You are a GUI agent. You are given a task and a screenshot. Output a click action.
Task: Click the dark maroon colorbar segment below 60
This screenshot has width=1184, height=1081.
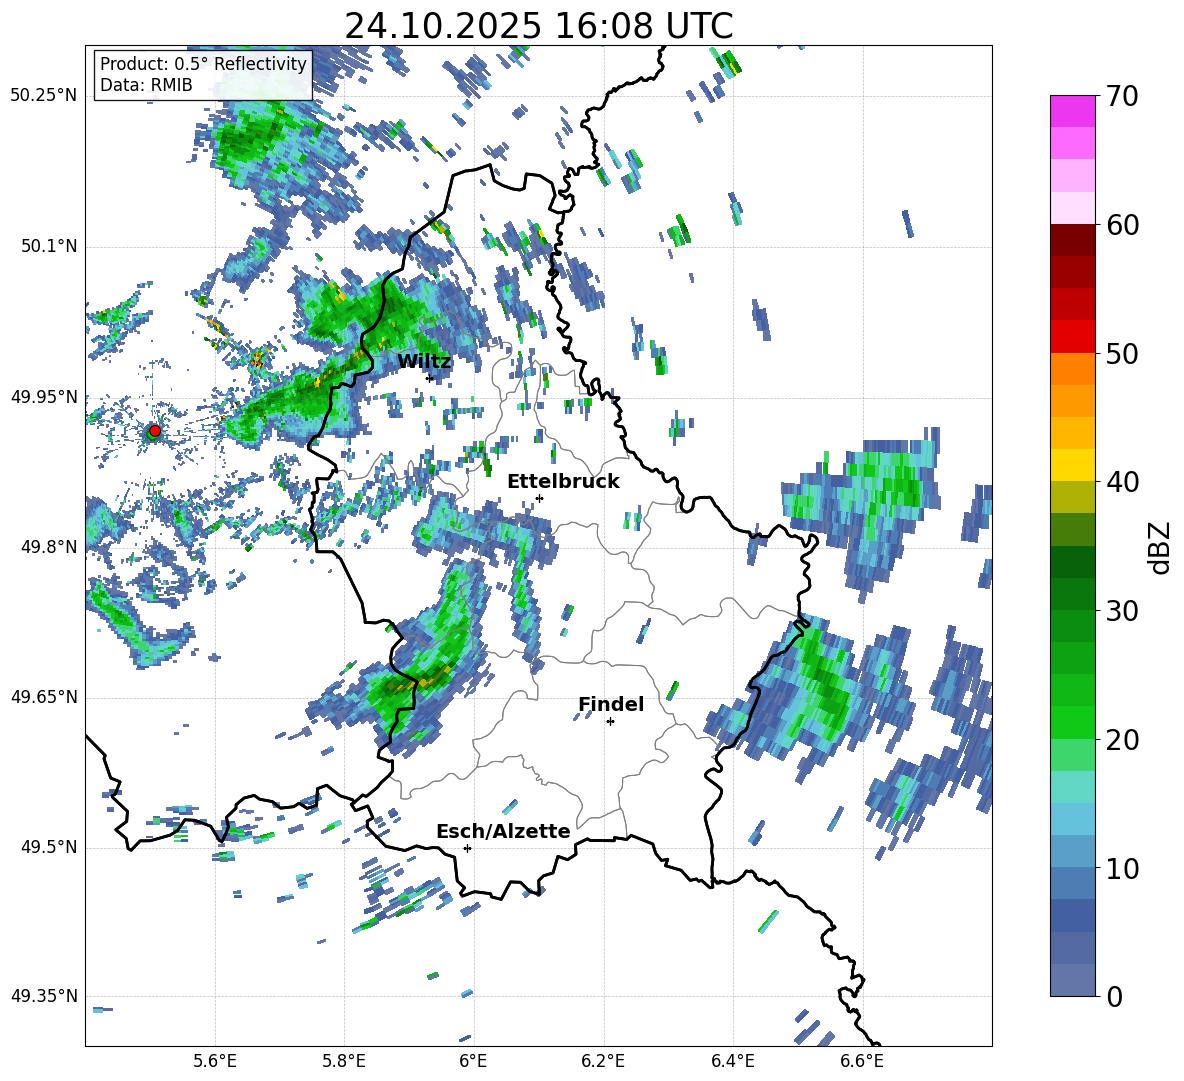[1072, 240]
